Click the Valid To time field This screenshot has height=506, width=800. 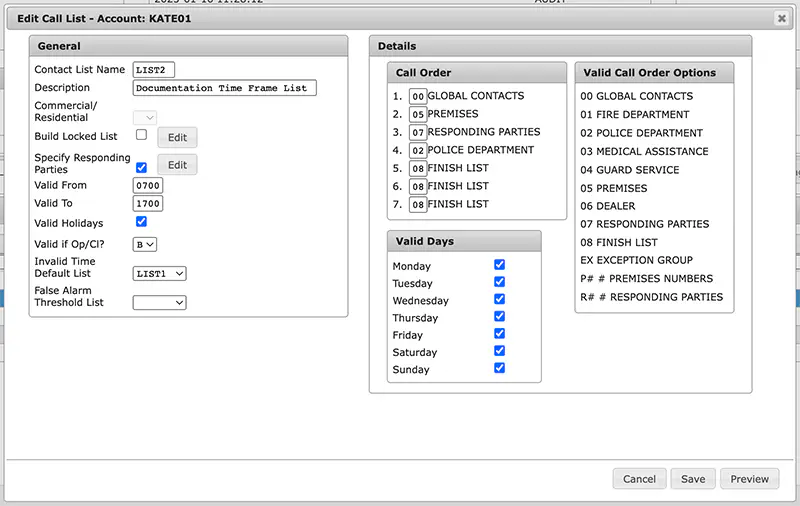click(148, 204)
